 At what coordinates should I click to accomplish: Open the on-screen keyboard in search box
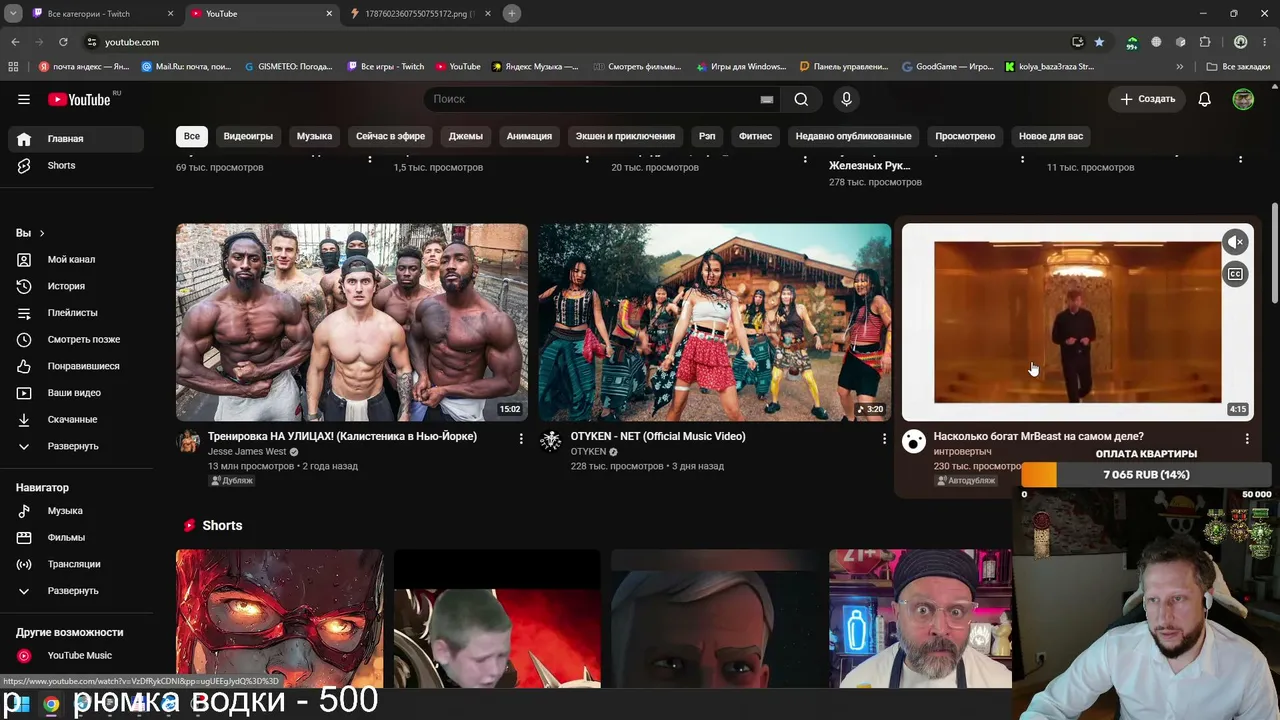767,99
